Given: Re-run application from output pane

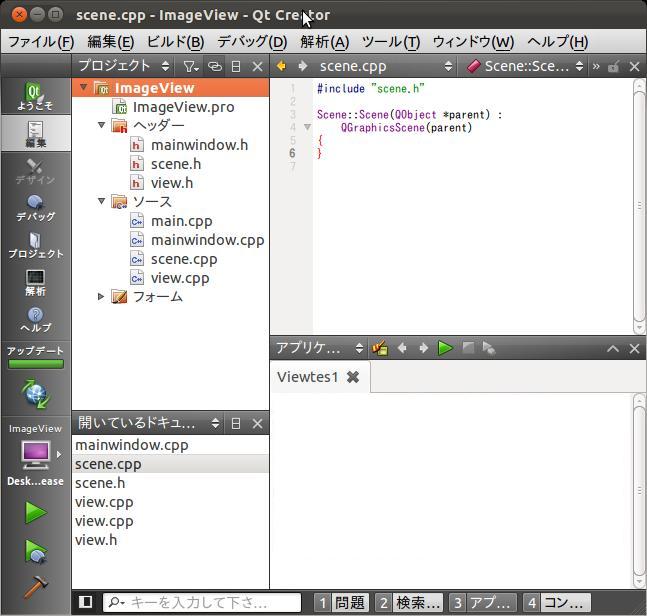Looking at the screenshot, I should click(445, 348).
